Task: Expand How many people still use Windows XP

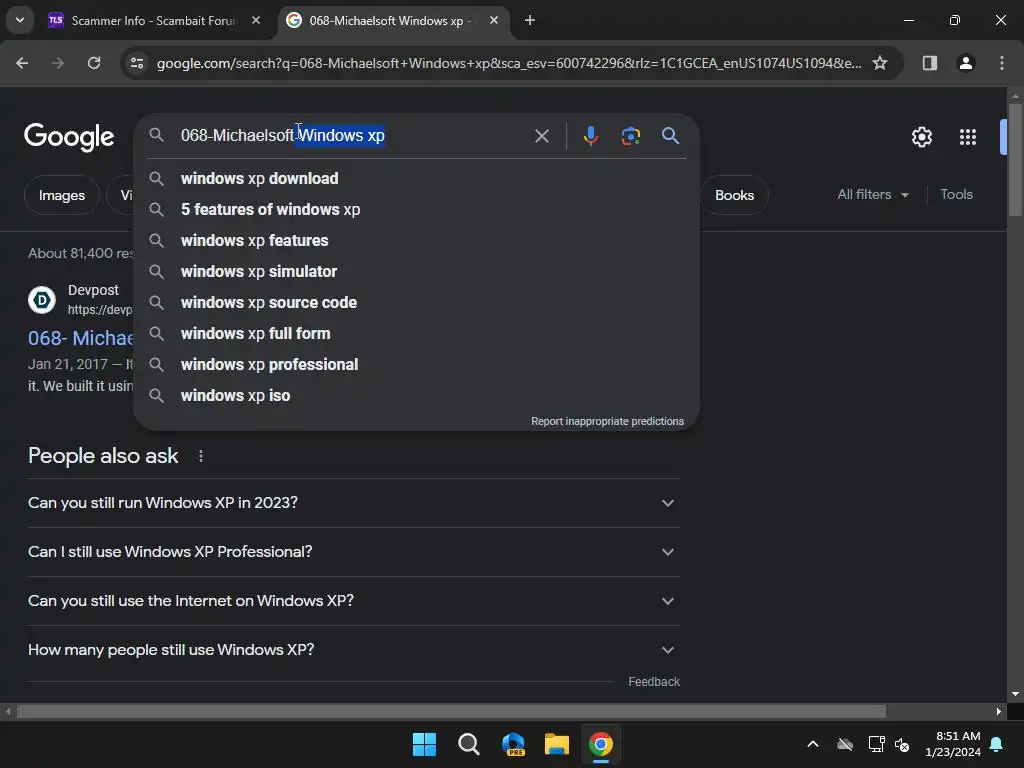Action: click(353, 649)
